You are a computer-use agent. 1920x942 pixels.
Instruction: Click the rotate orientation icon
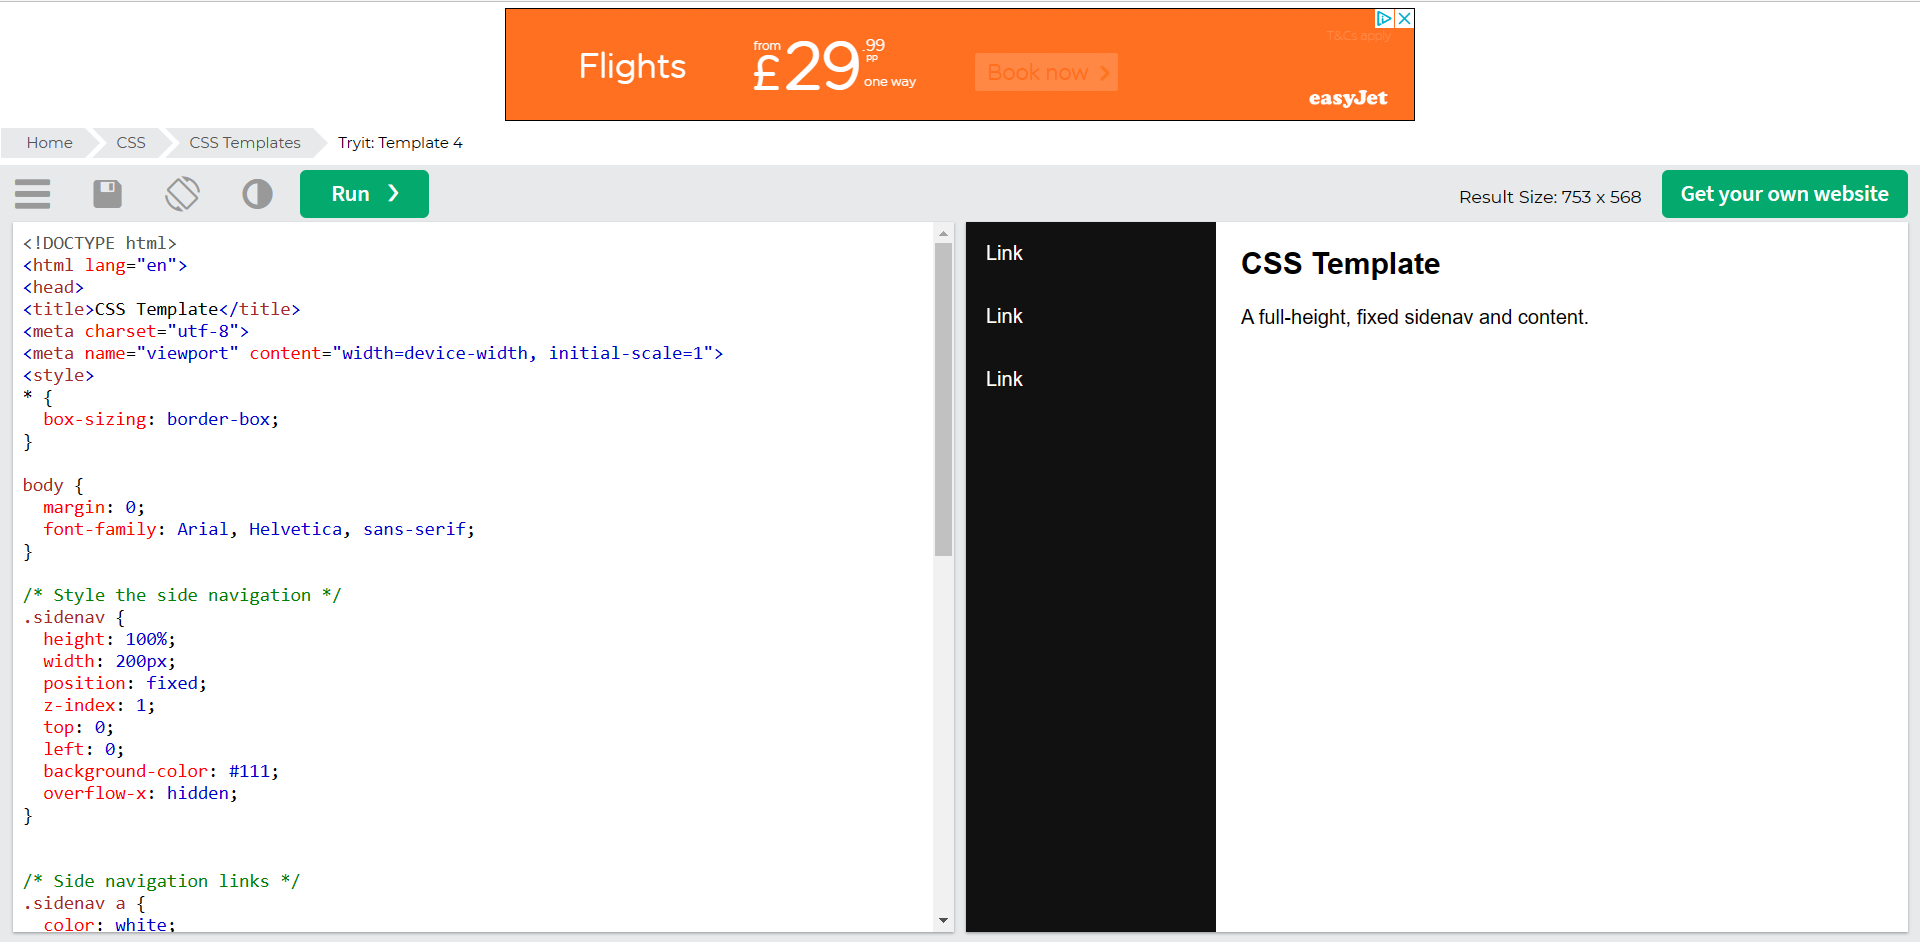[x=182, y=194]
